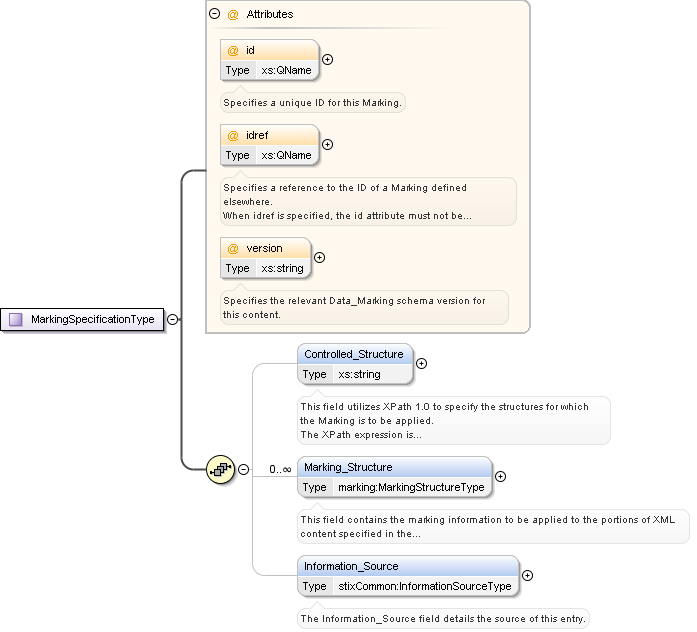Expand the version attribute details
Viewport: 697px width, 632px height.
(319, 258)
